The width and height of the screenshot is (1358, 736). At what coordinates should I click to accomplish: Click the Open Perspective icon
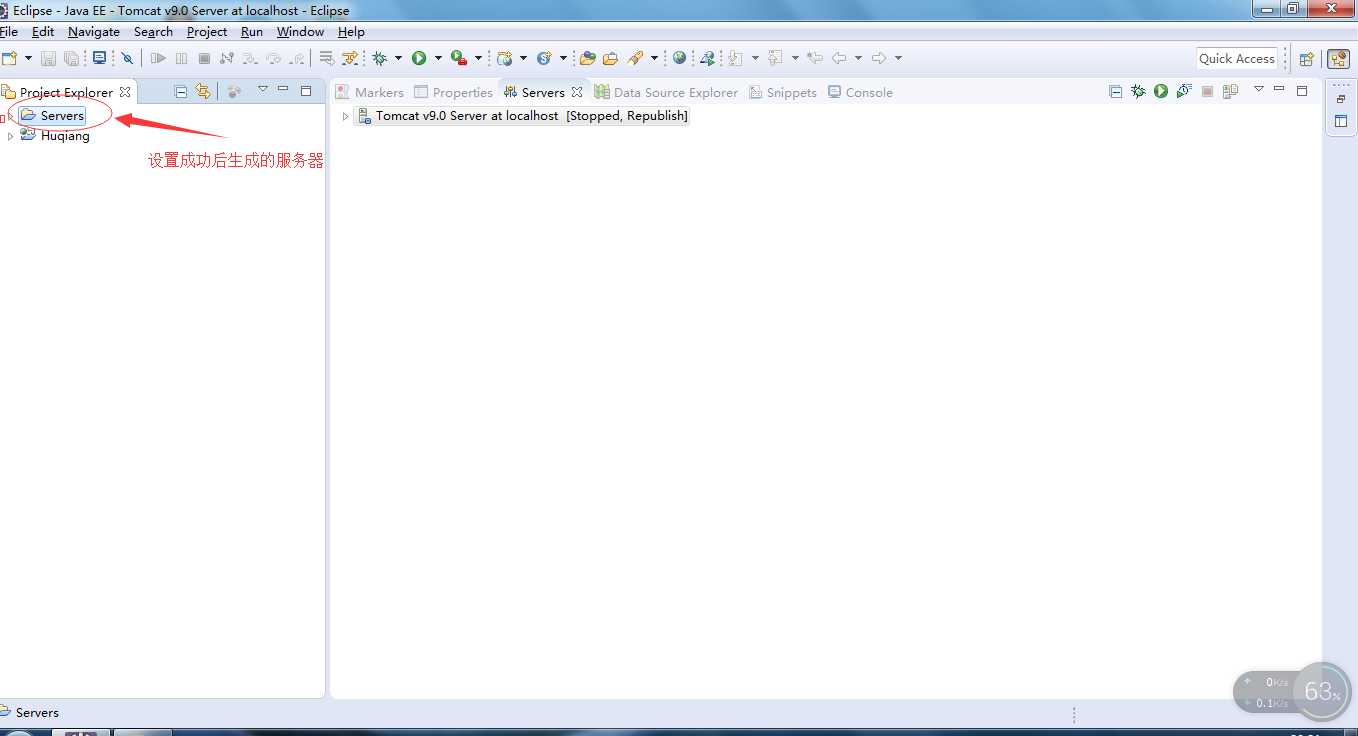click(1306, 59)
